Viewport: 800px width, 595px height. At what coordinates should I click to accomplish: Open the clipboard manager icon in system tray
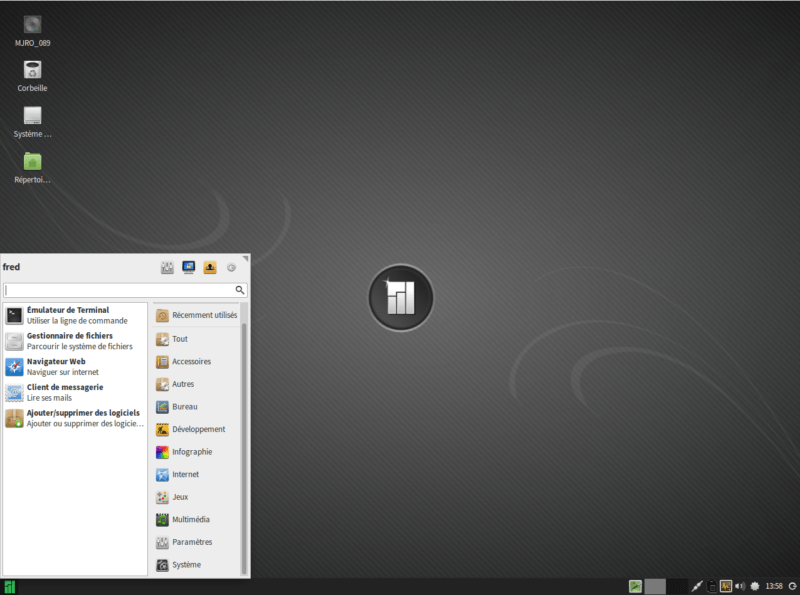point(712,587)
